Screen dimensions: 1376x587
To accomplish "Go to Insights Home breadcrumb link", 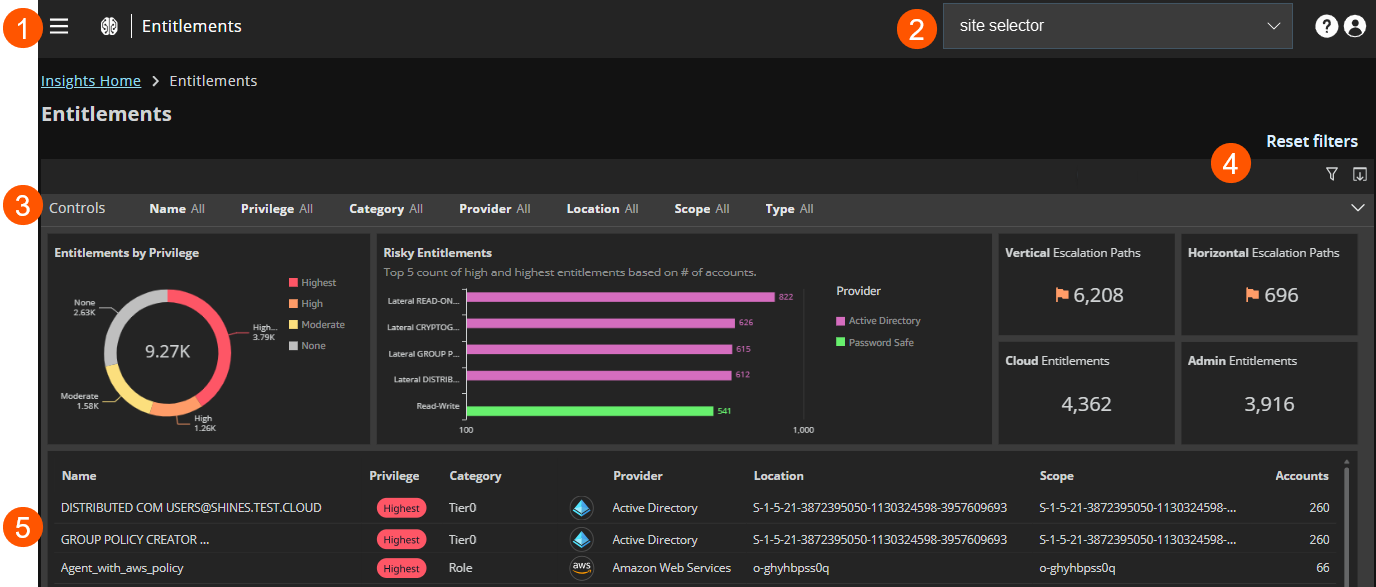I will (90, 81).
